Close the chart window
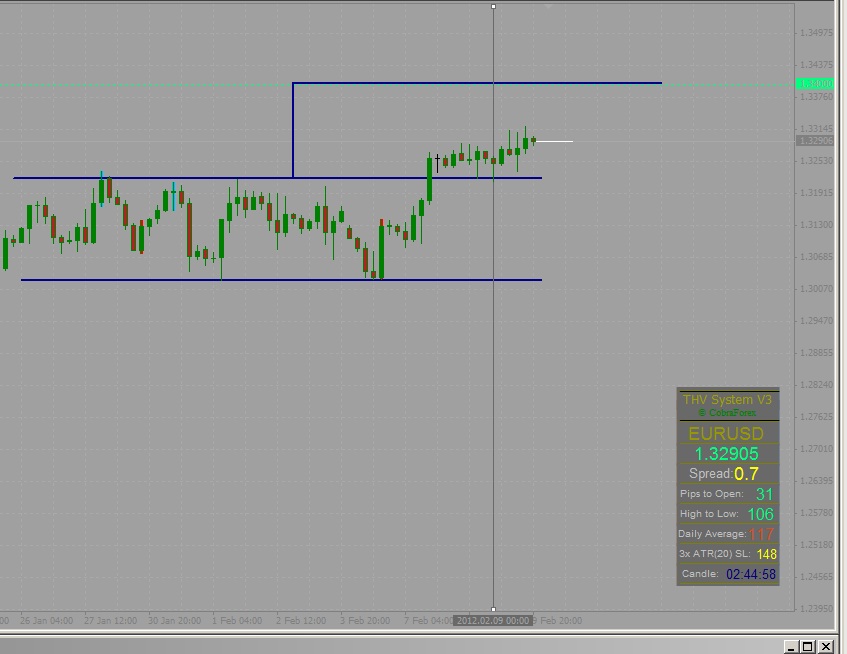 point(826,646)
